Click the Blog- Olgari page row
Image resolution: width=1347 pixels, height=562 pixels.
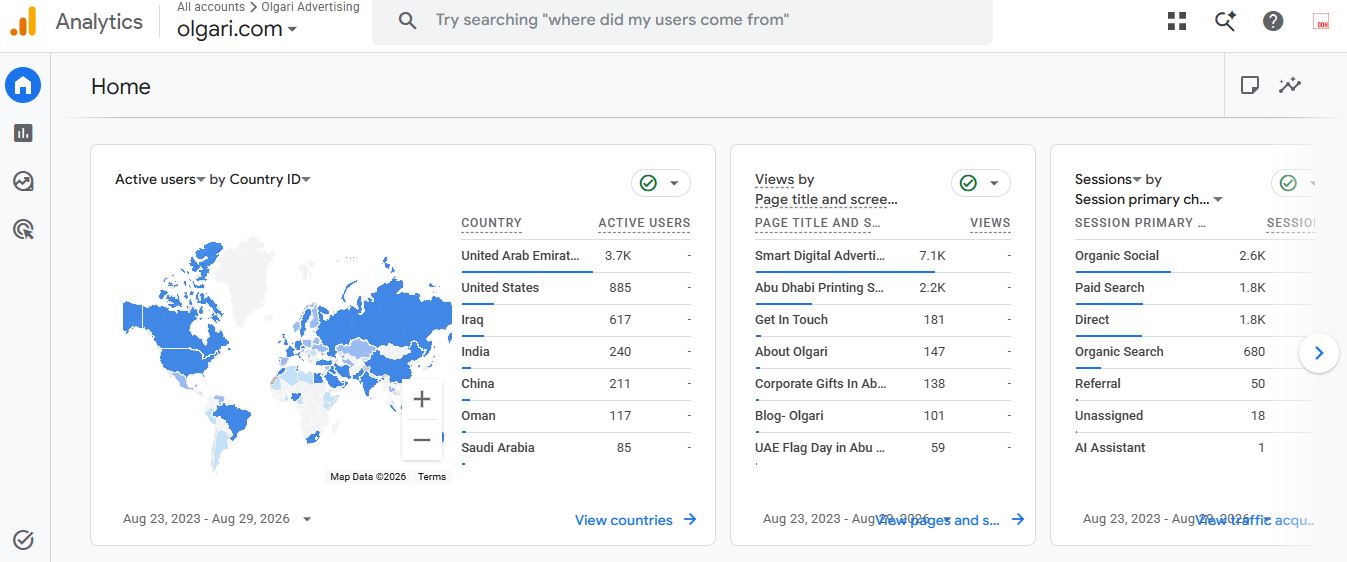pos(883,416)
